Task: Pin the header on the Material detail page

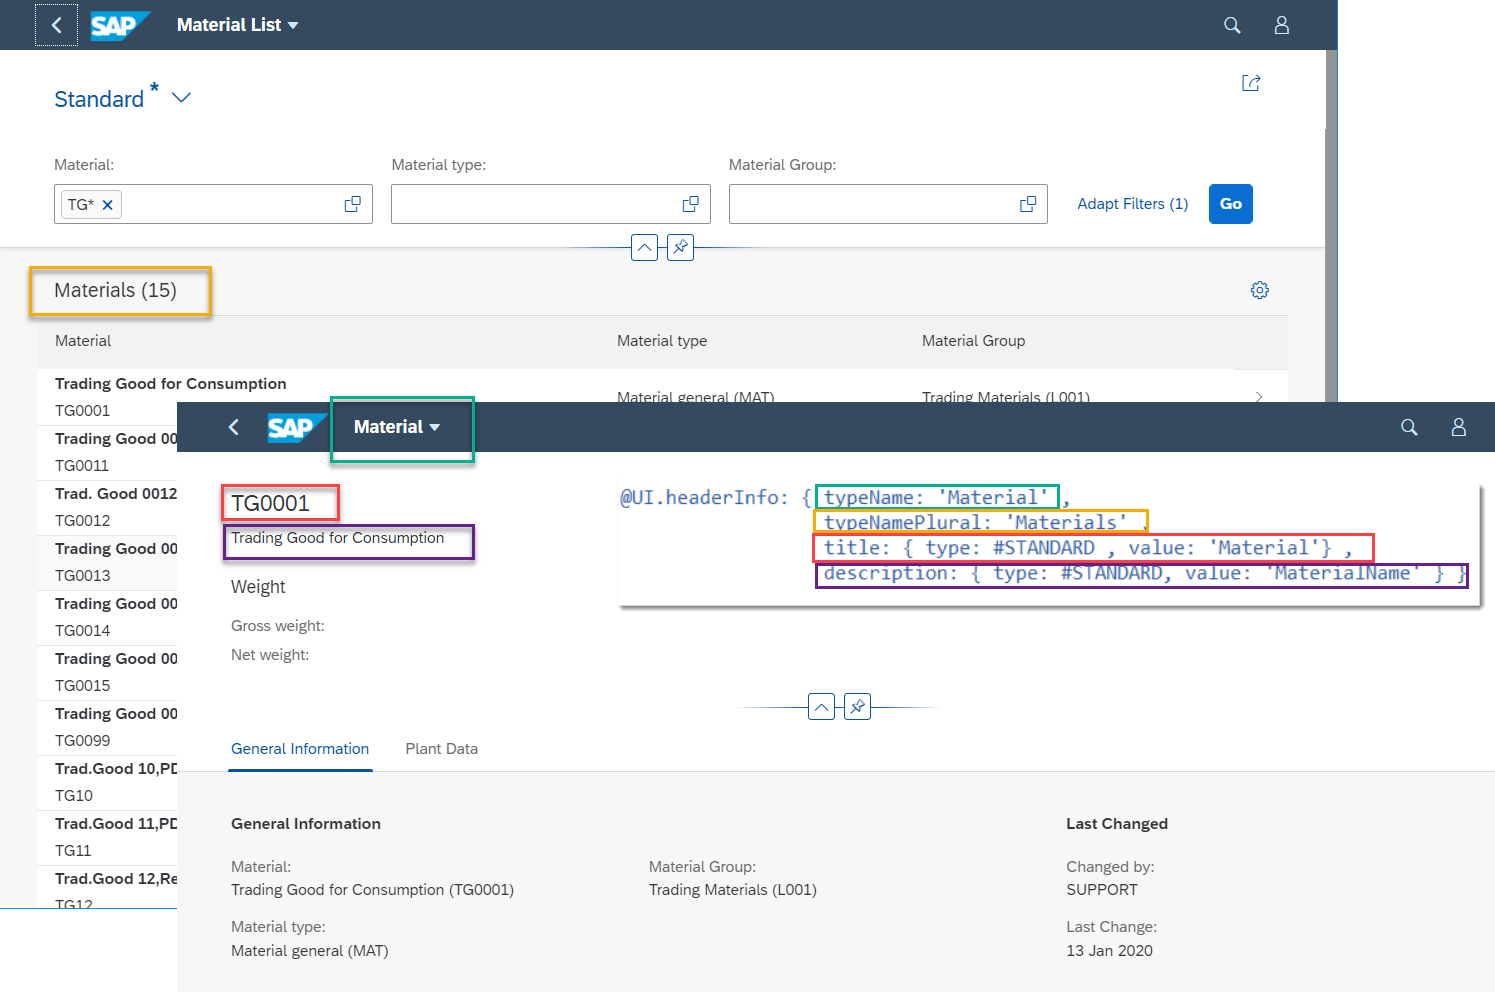Action: (857, 706)
